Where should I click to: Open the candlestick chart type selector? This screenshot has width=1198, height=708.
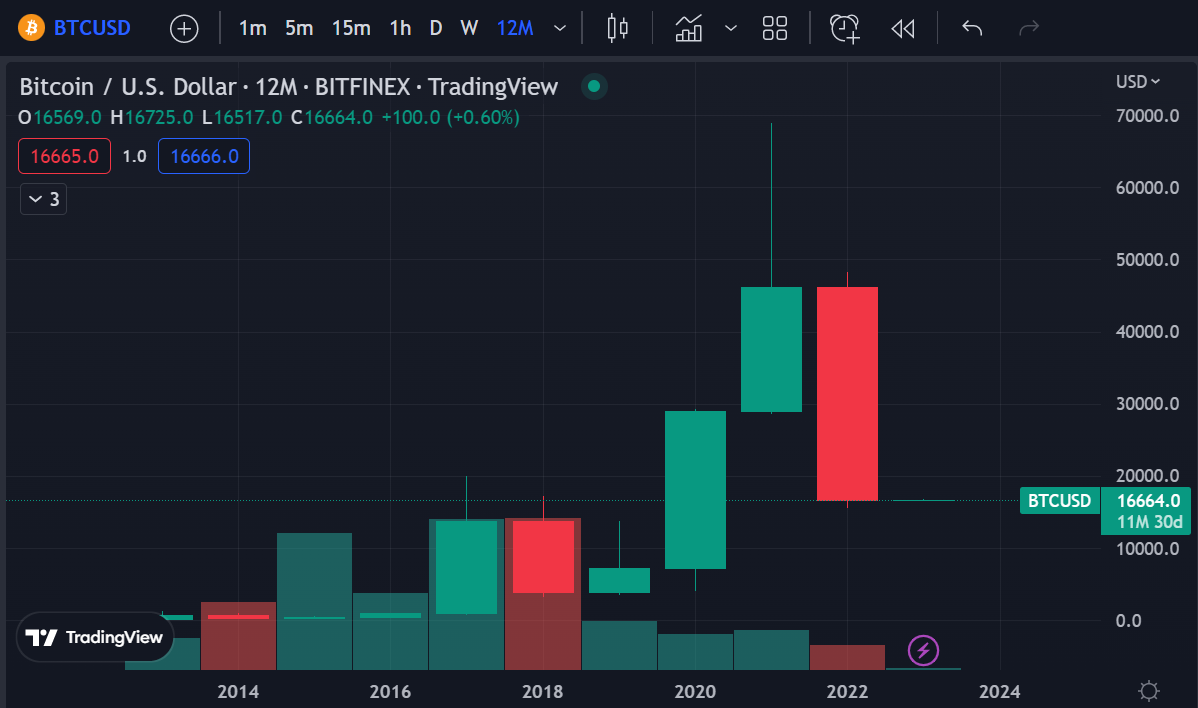coord(617,28)
